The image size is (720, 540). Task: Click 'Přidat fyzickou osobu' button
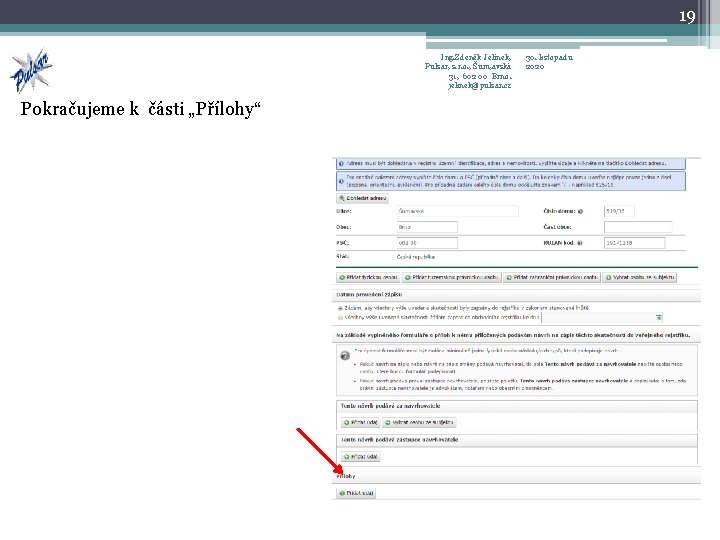pyautogui.click(x=368, y=277)
